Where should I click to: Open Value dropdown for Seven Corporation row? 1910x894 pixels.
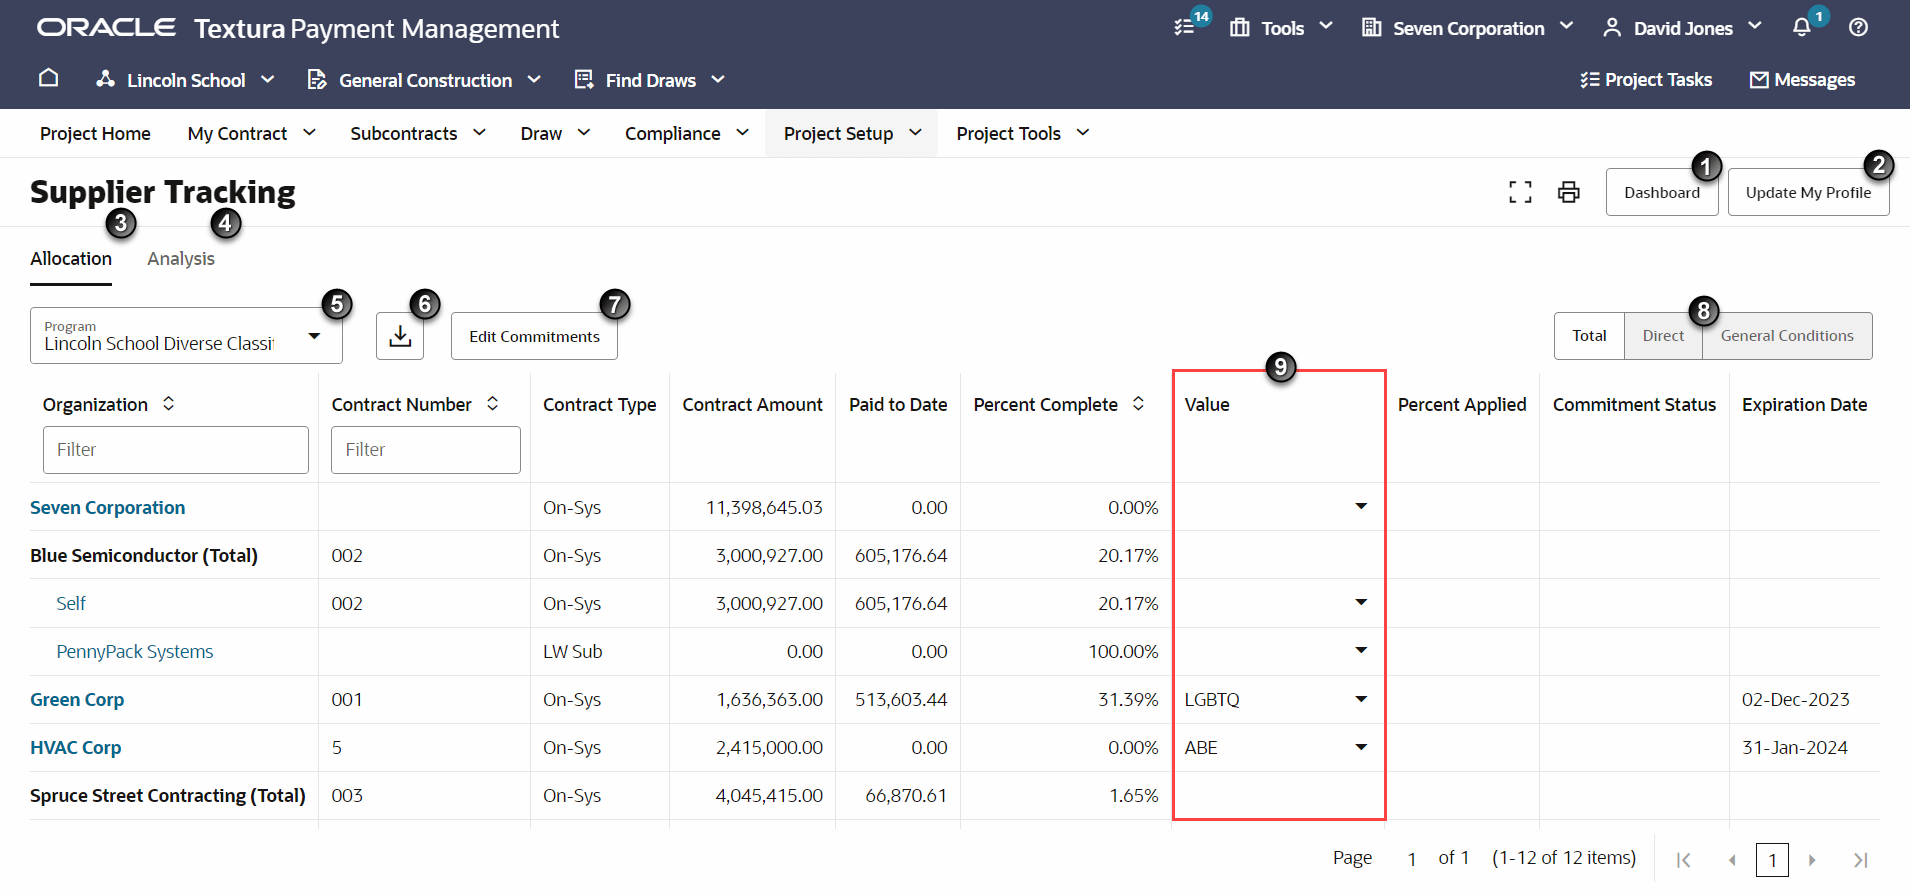tap(1361, 506)
